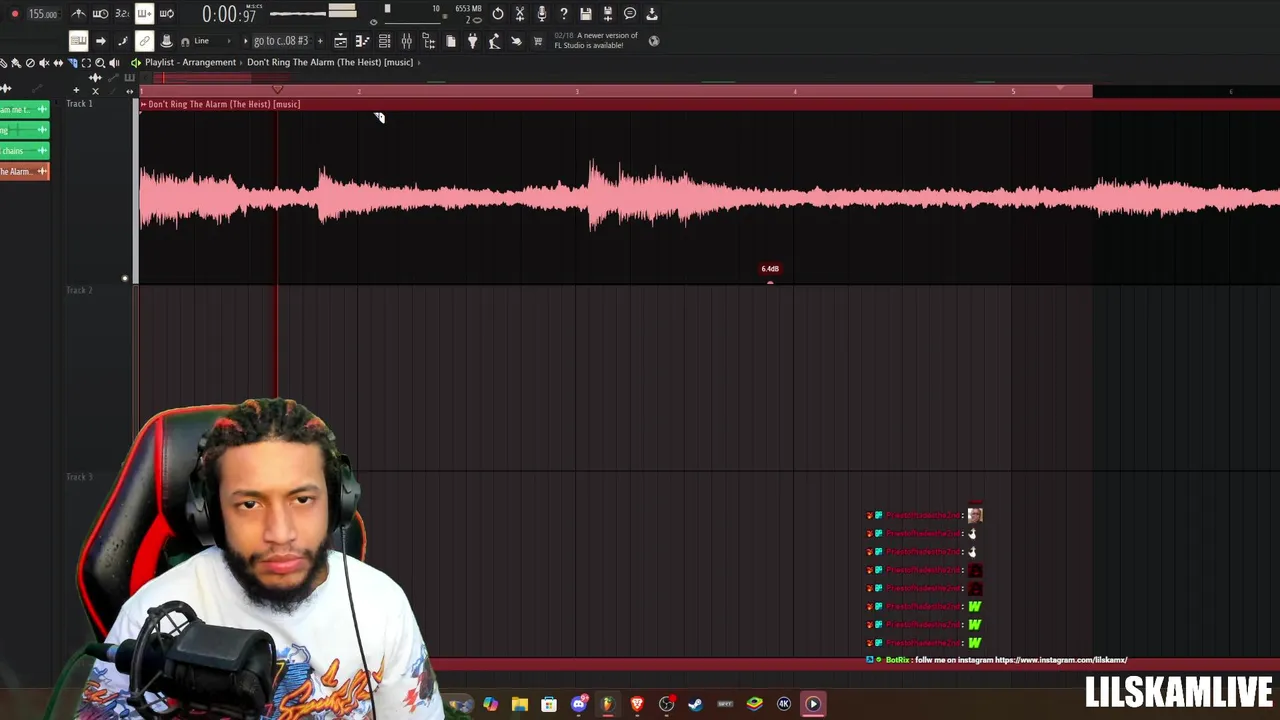Select the slip tool double-arrow icon
This screenshot has height=720, width=1280.
(x=58, y=63)
